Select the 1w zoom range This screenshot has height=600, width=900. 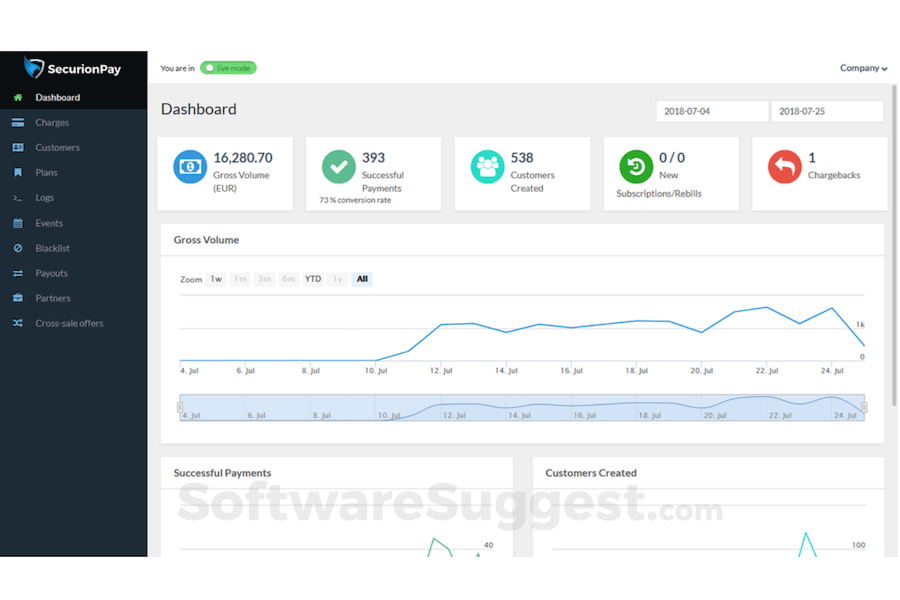pyautogui.click(x=215, y=279)
